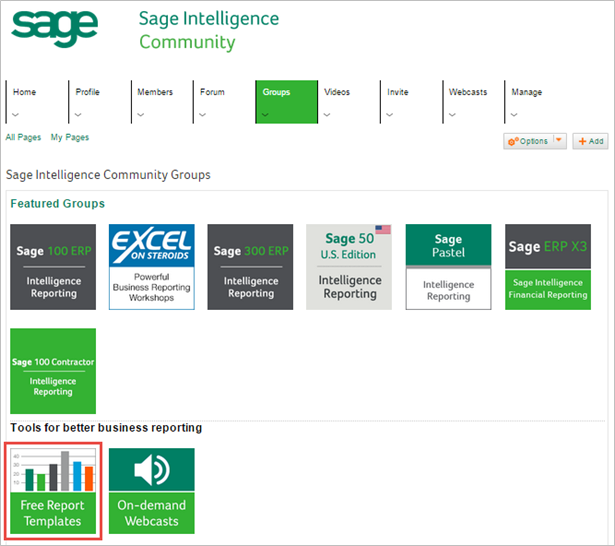Expand the chevron under Forum
The image size is (615, 546).
pos(202,115)
